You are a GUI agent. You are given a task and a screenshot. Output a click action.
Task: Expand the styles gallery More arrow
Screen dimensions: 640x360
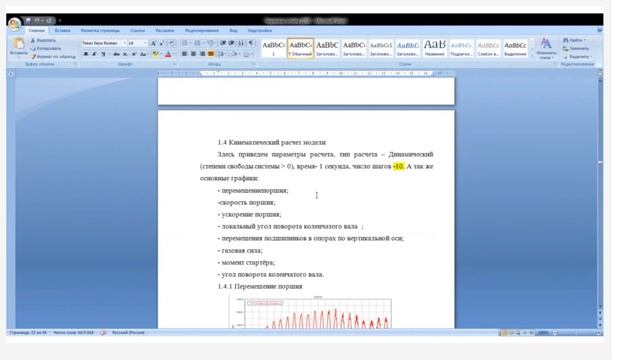click(531, 55)
